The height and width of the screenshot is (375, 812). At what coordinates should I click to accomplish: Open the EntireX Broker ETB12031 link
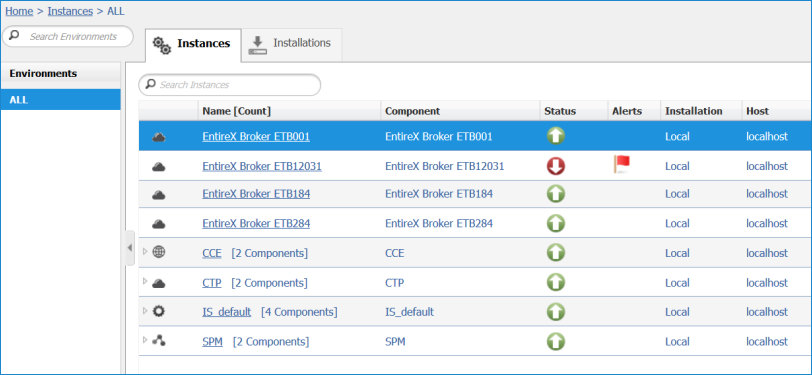(x=262, y=166)
